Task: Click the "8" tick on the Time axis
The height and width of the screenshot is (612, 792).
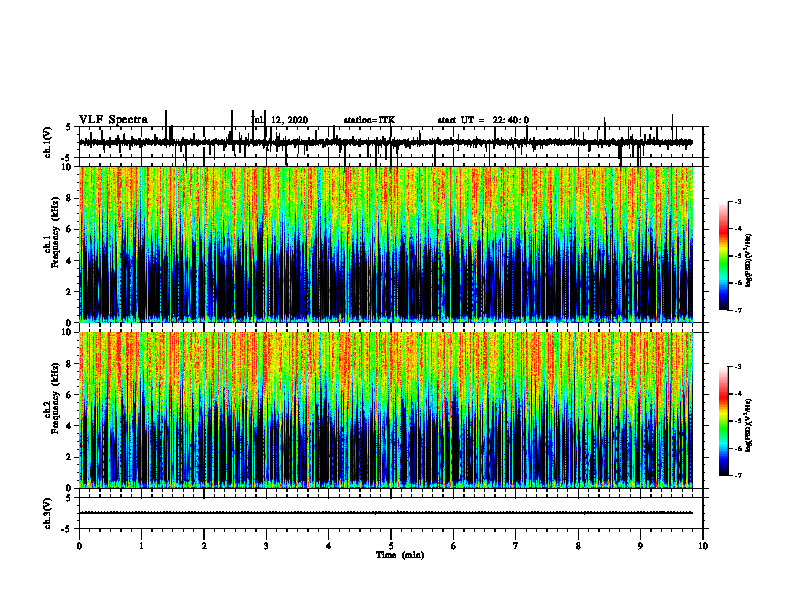Action: coord(578,546)
